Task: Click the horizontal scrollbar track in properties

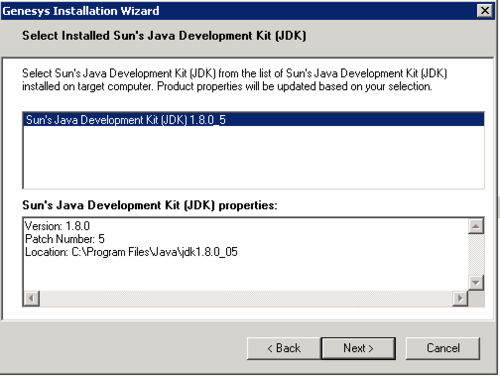Action: click(x=246, y=298)
